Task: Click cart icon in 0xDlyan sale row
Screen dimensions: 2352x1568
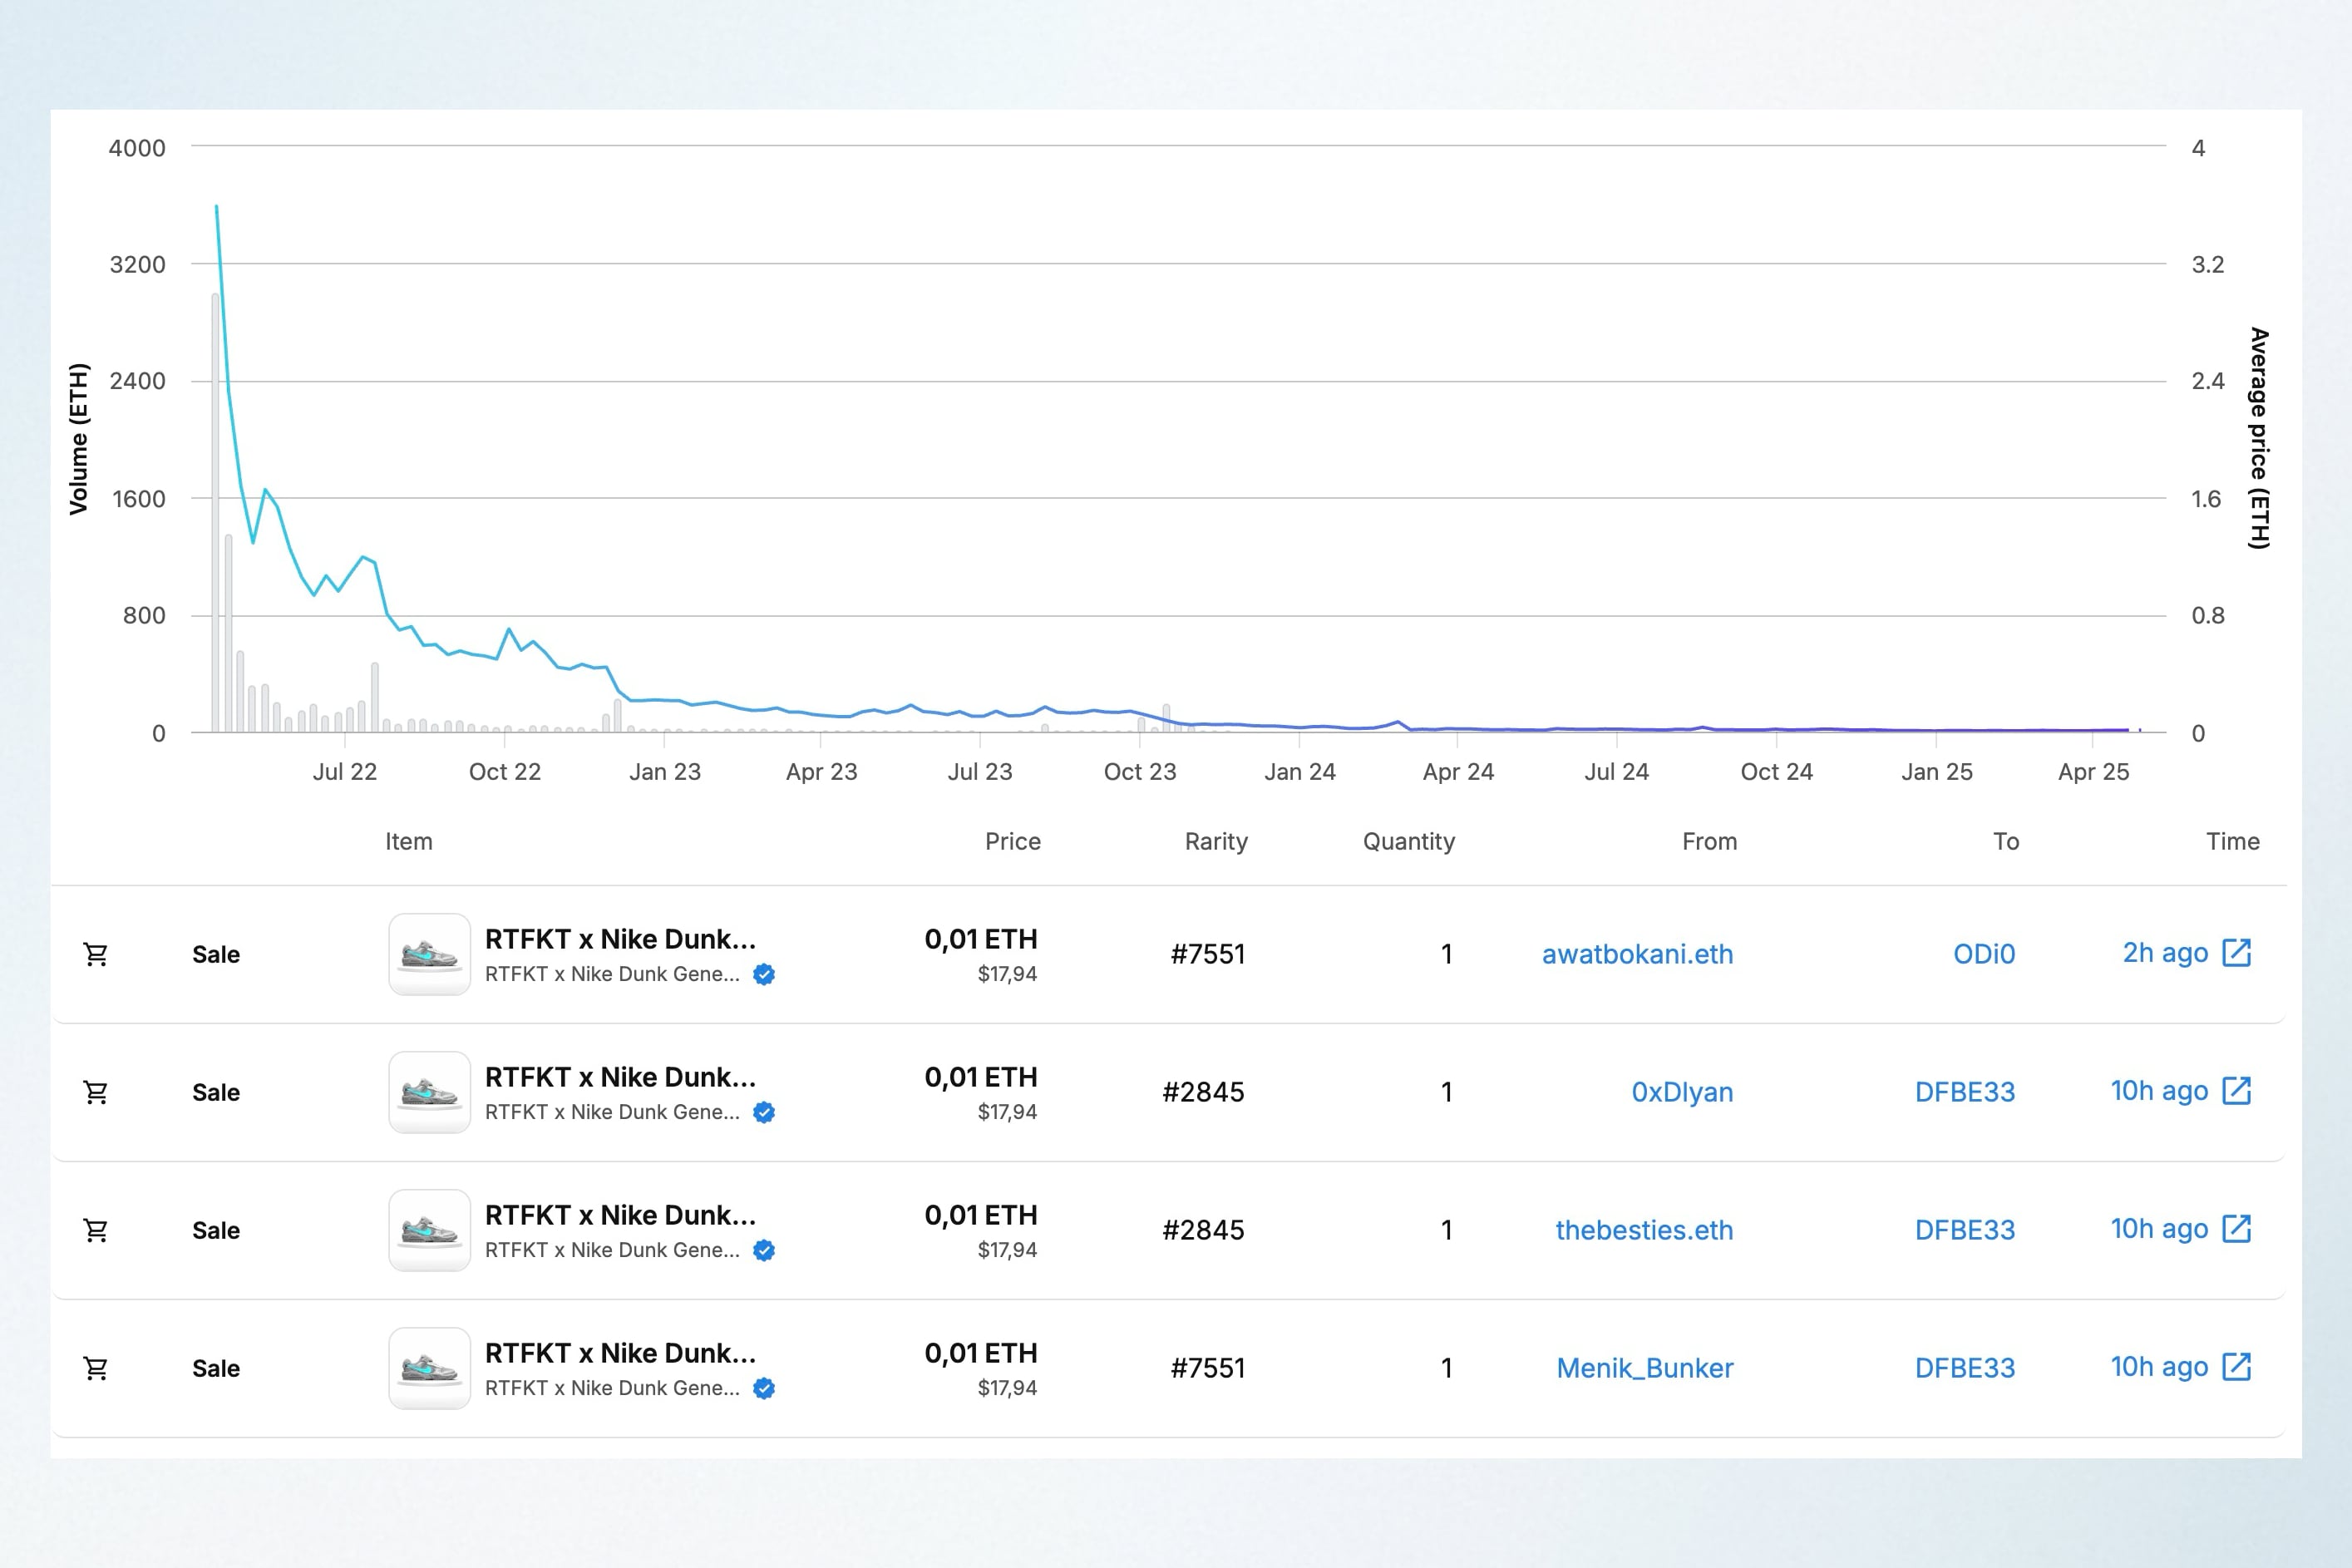Action: tap(96, 1092)
